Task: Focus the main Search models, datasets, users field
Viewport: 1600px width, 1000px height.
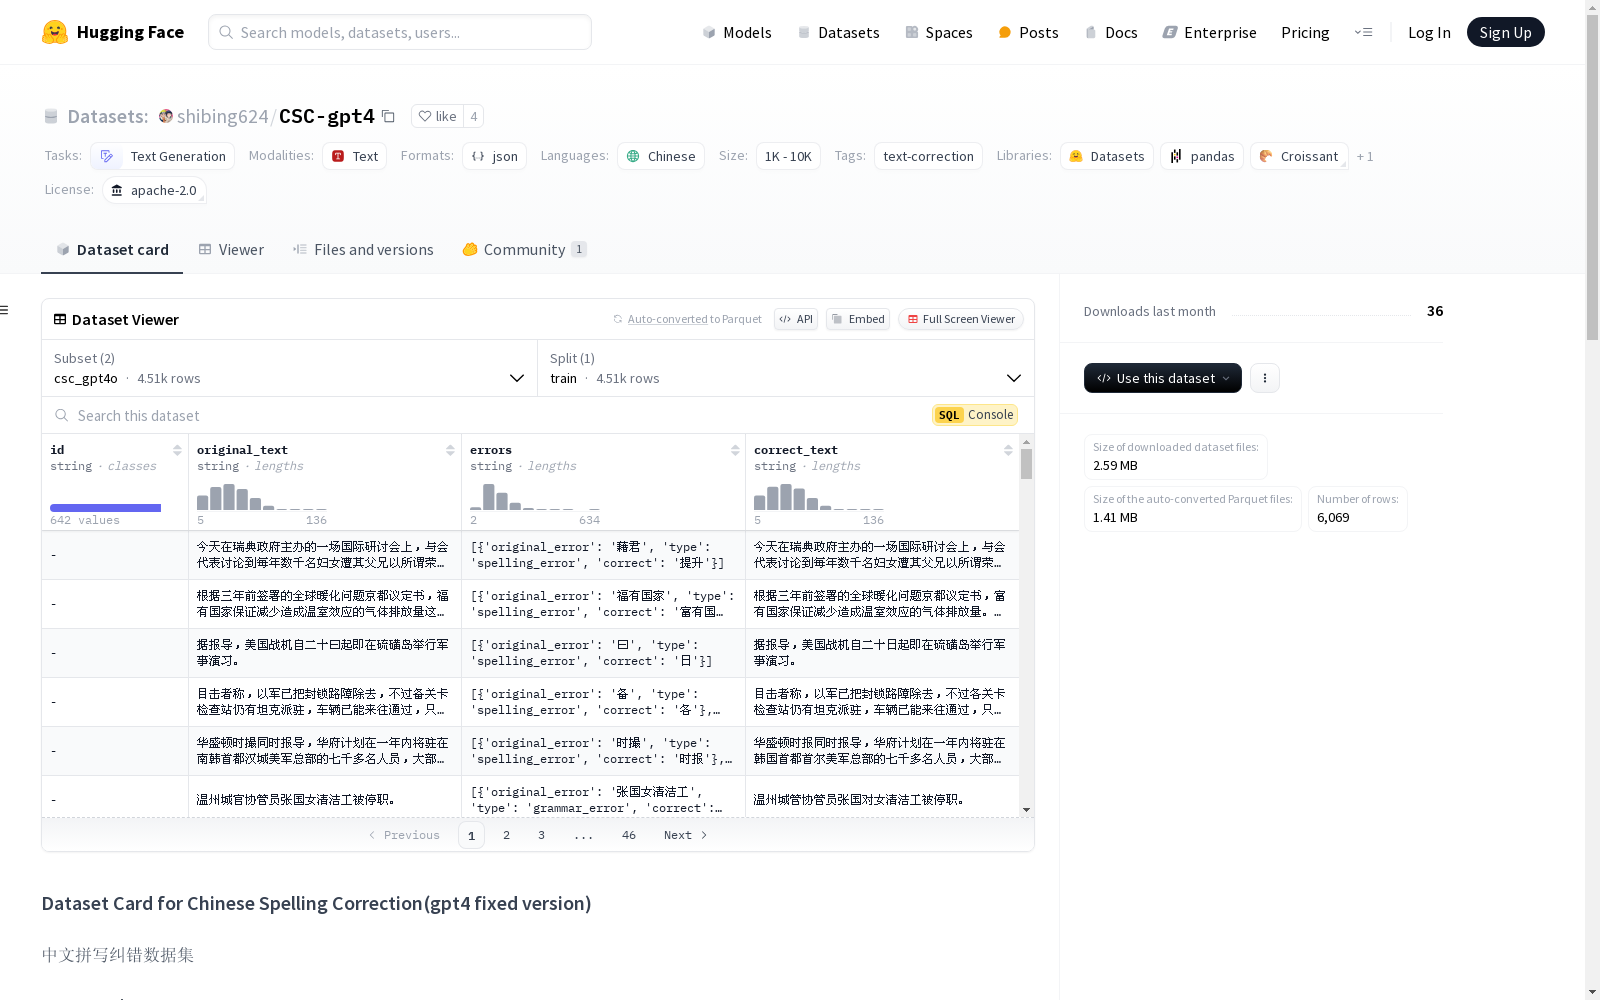Action: (400, 32)
